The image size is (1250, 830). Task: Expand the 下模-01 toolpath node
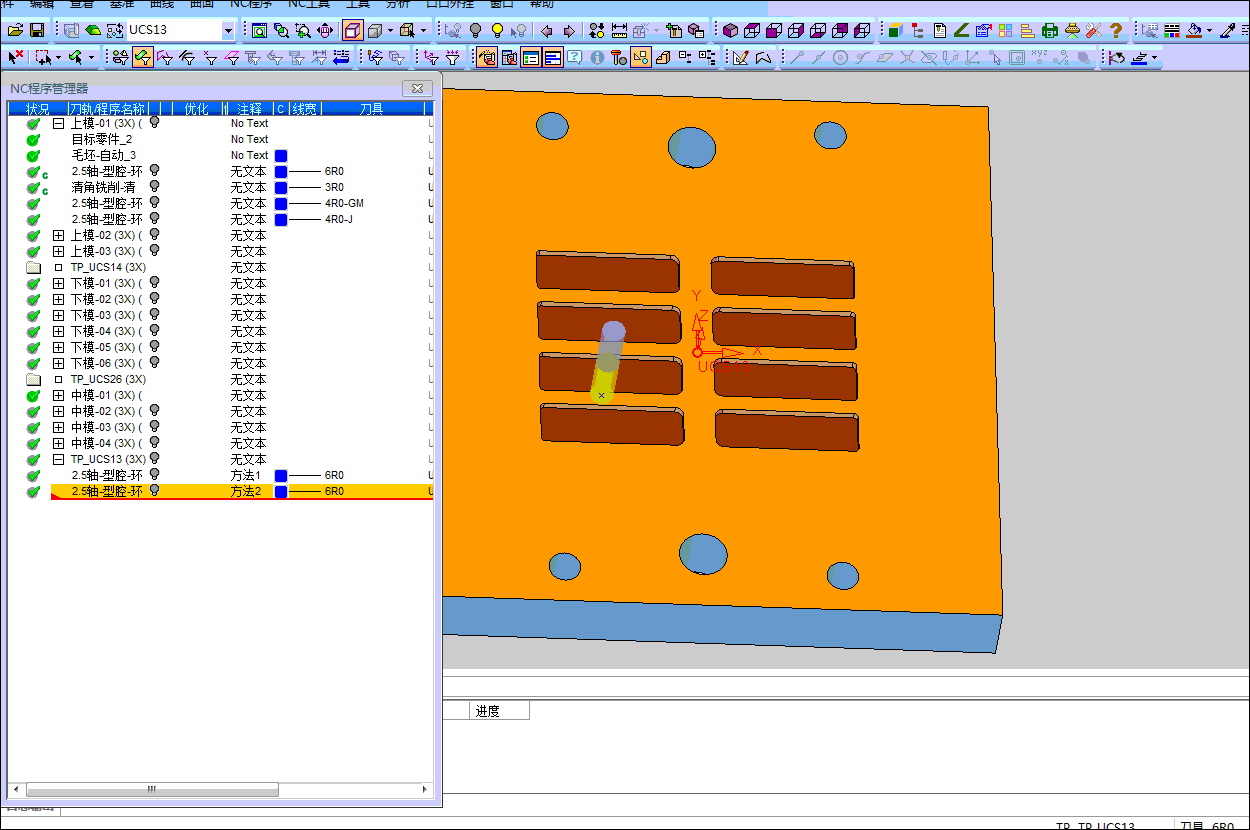(58, 283)
